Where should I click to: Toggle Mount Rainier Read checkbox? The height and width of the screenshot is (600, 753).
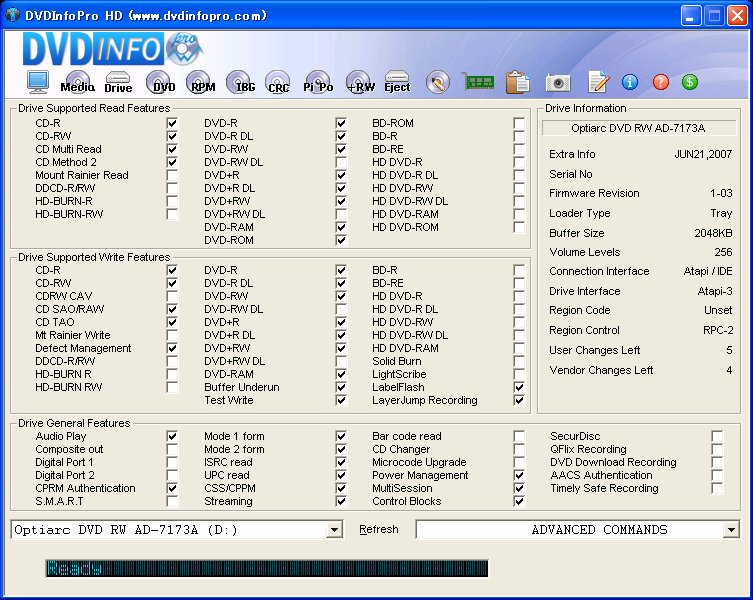(172, 175)
